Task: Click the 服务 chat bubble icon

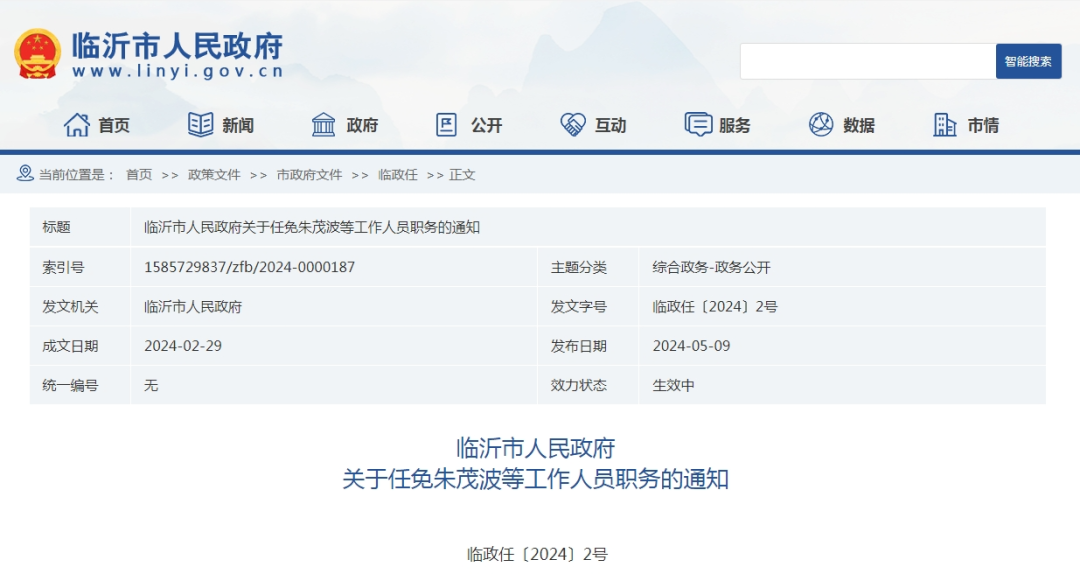Action: 698,125
